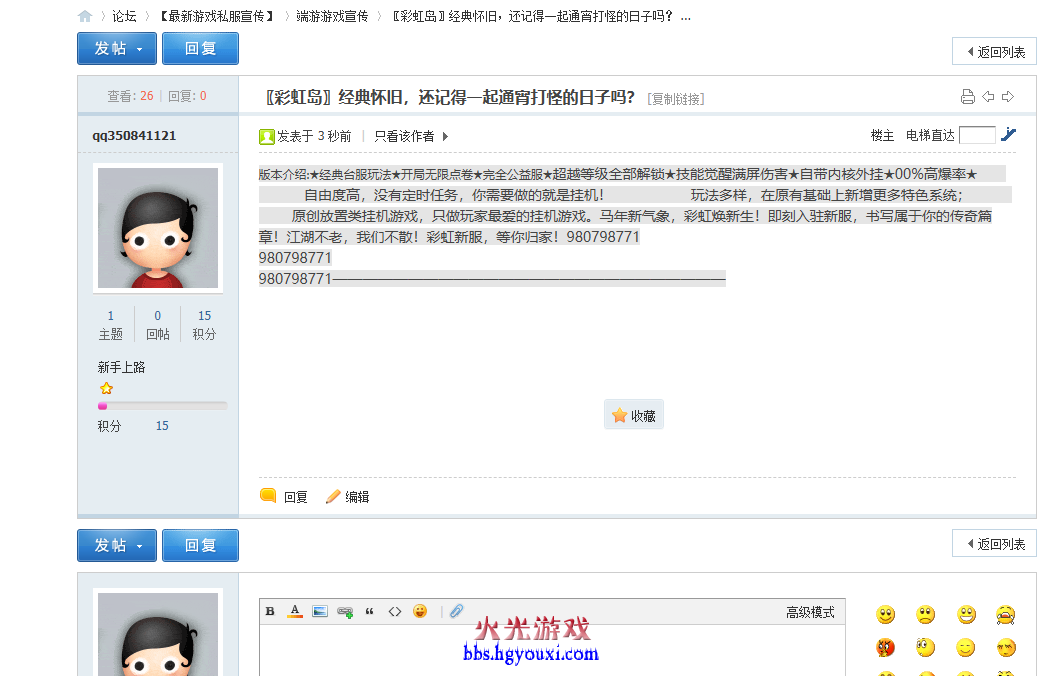This screenshot has height=676, width=1061.
Task: Open 论坛 breadcrumb
Action: tap(124, 16)
